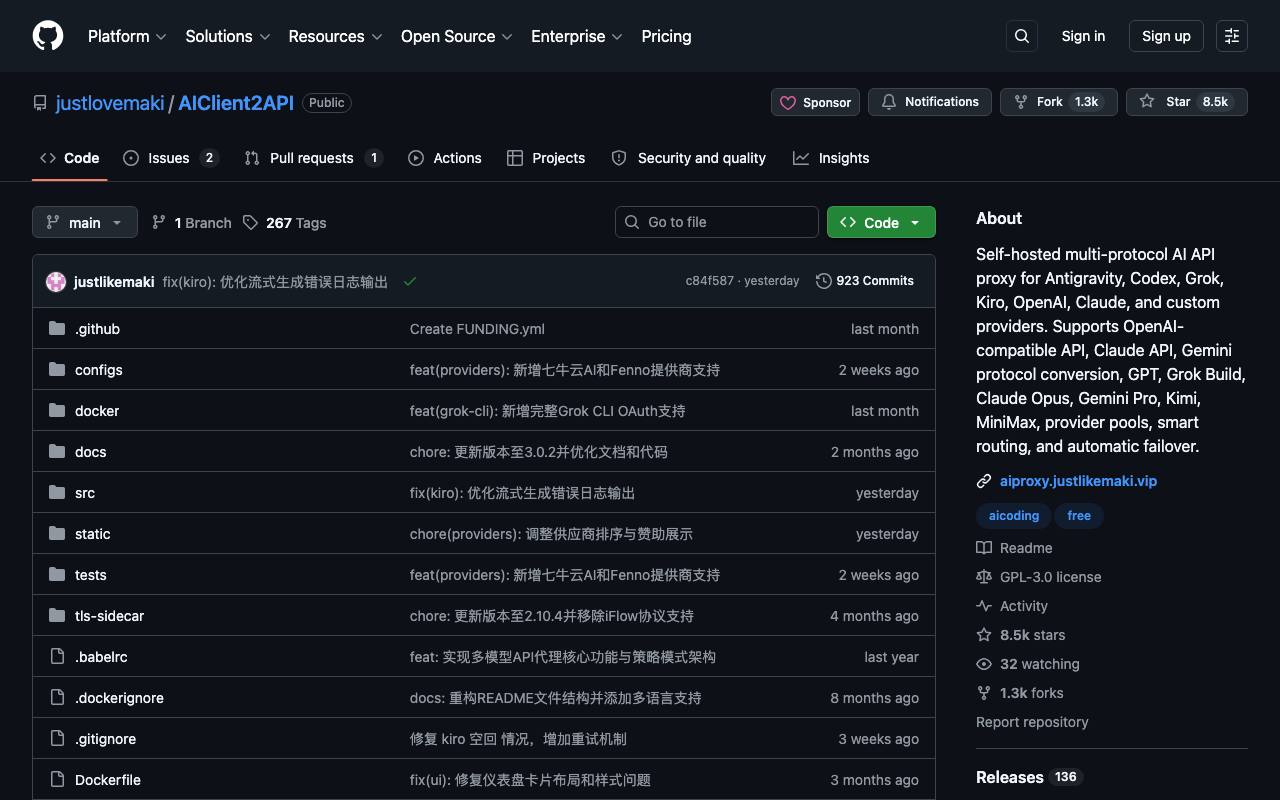Click the tests folder icon
This screenshot has height=800, width=1280.
57,575
